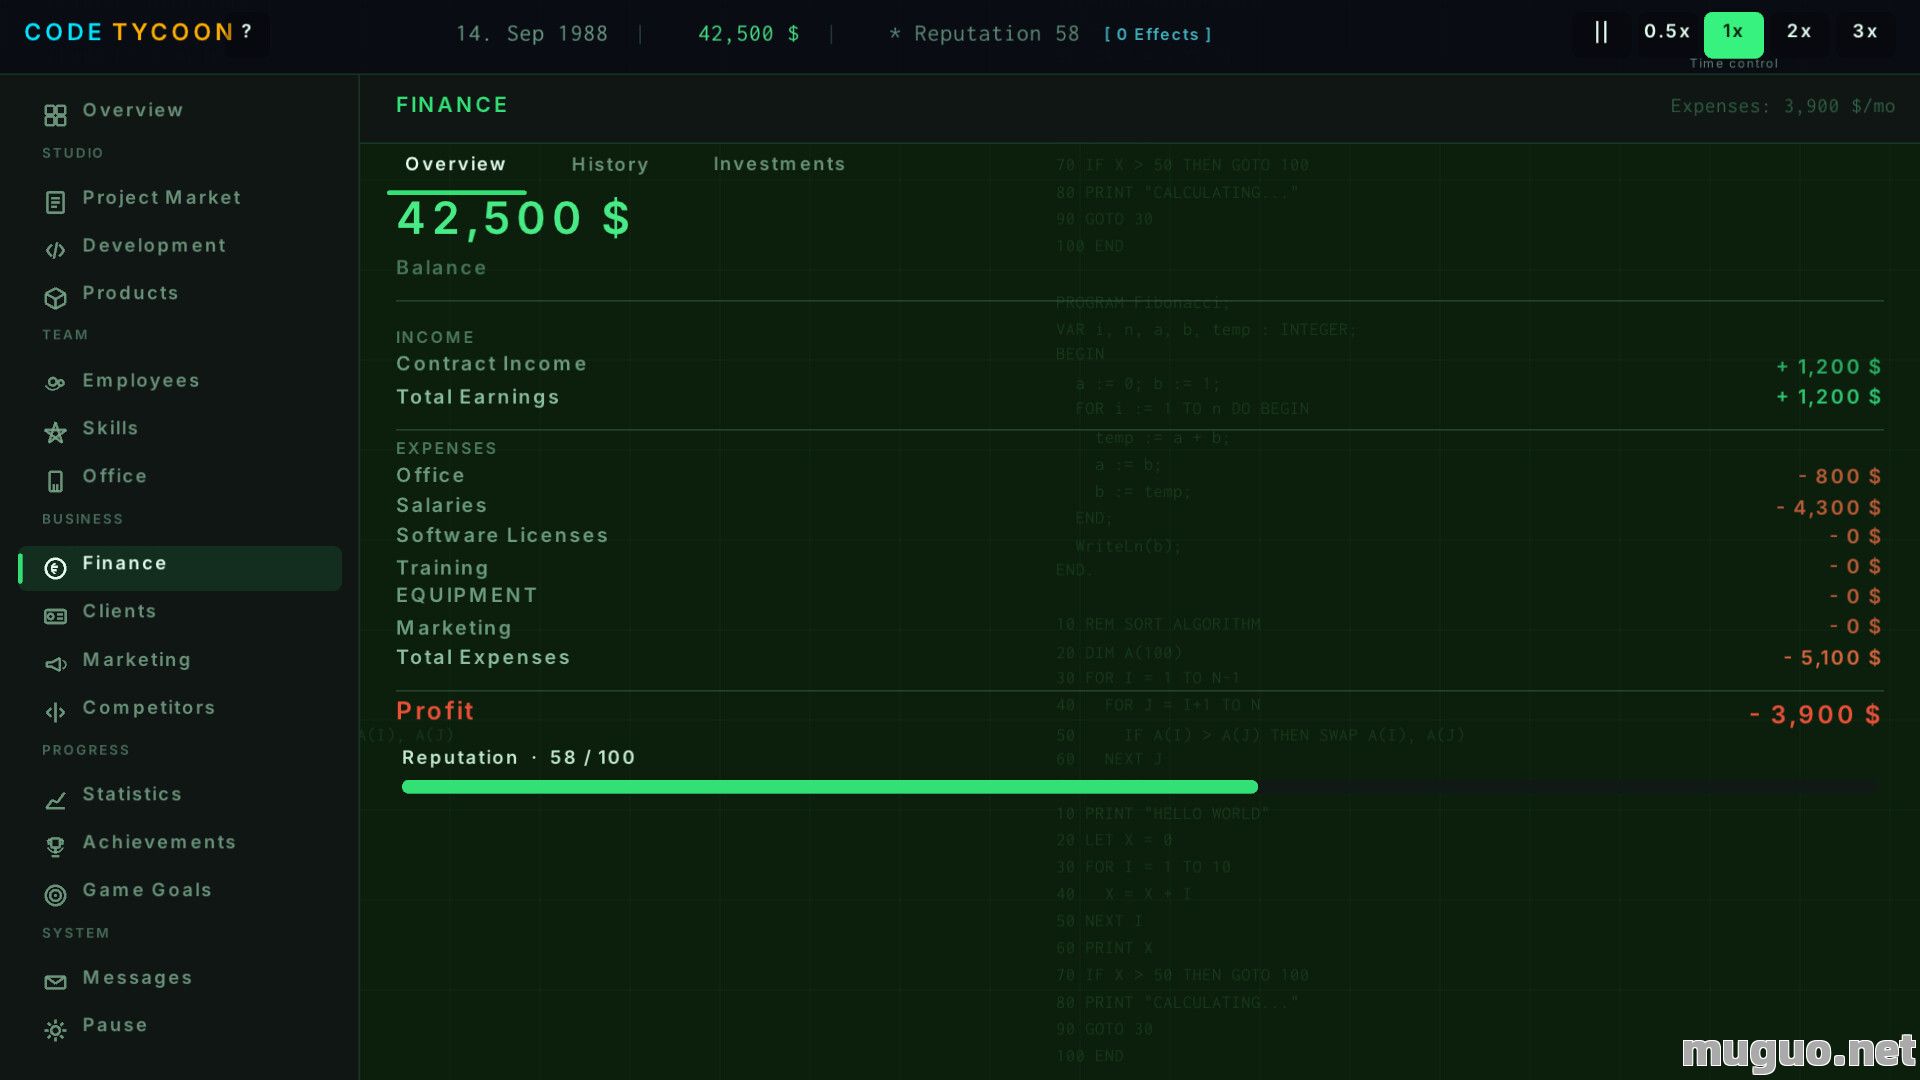Select the 1x time speed

pos(1733,33)
